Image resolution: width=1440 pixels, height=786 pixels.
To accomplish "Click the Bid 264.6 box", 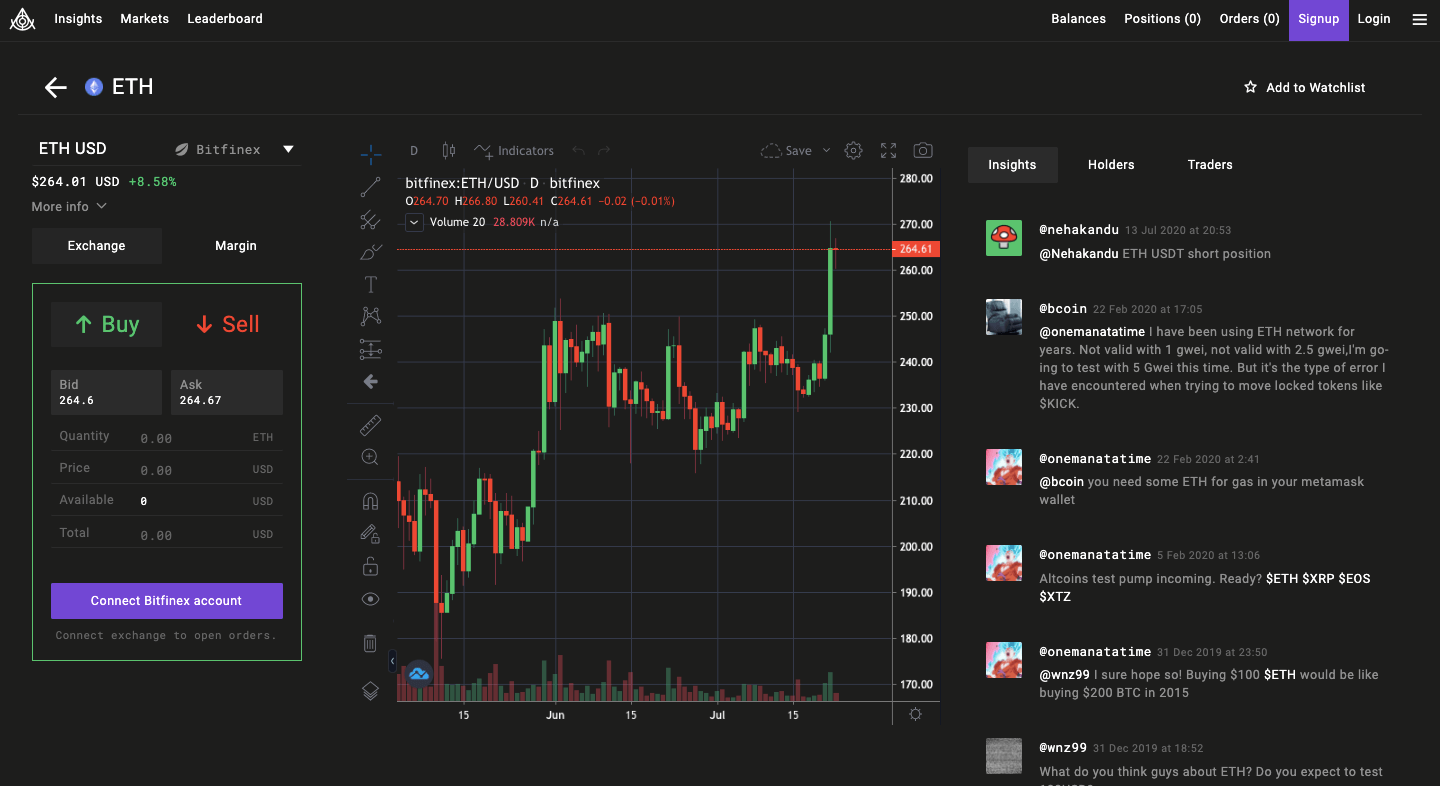I will tap(106, 392).
